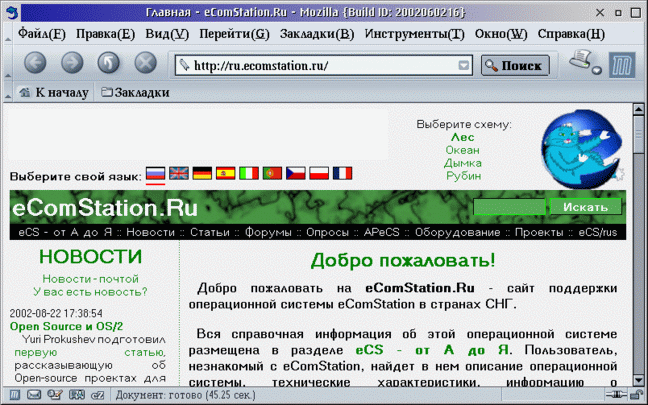Screen dimensions: 648x405
Task: Choose the French flag language
Action: pos(342,174)
